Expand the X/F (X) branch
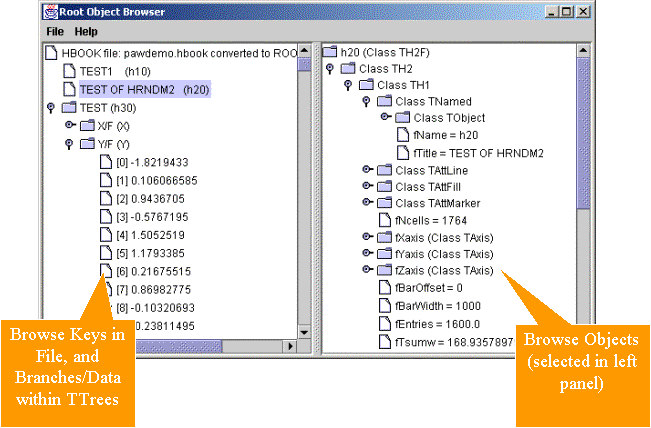651x428 pixels. coord(70,125)
